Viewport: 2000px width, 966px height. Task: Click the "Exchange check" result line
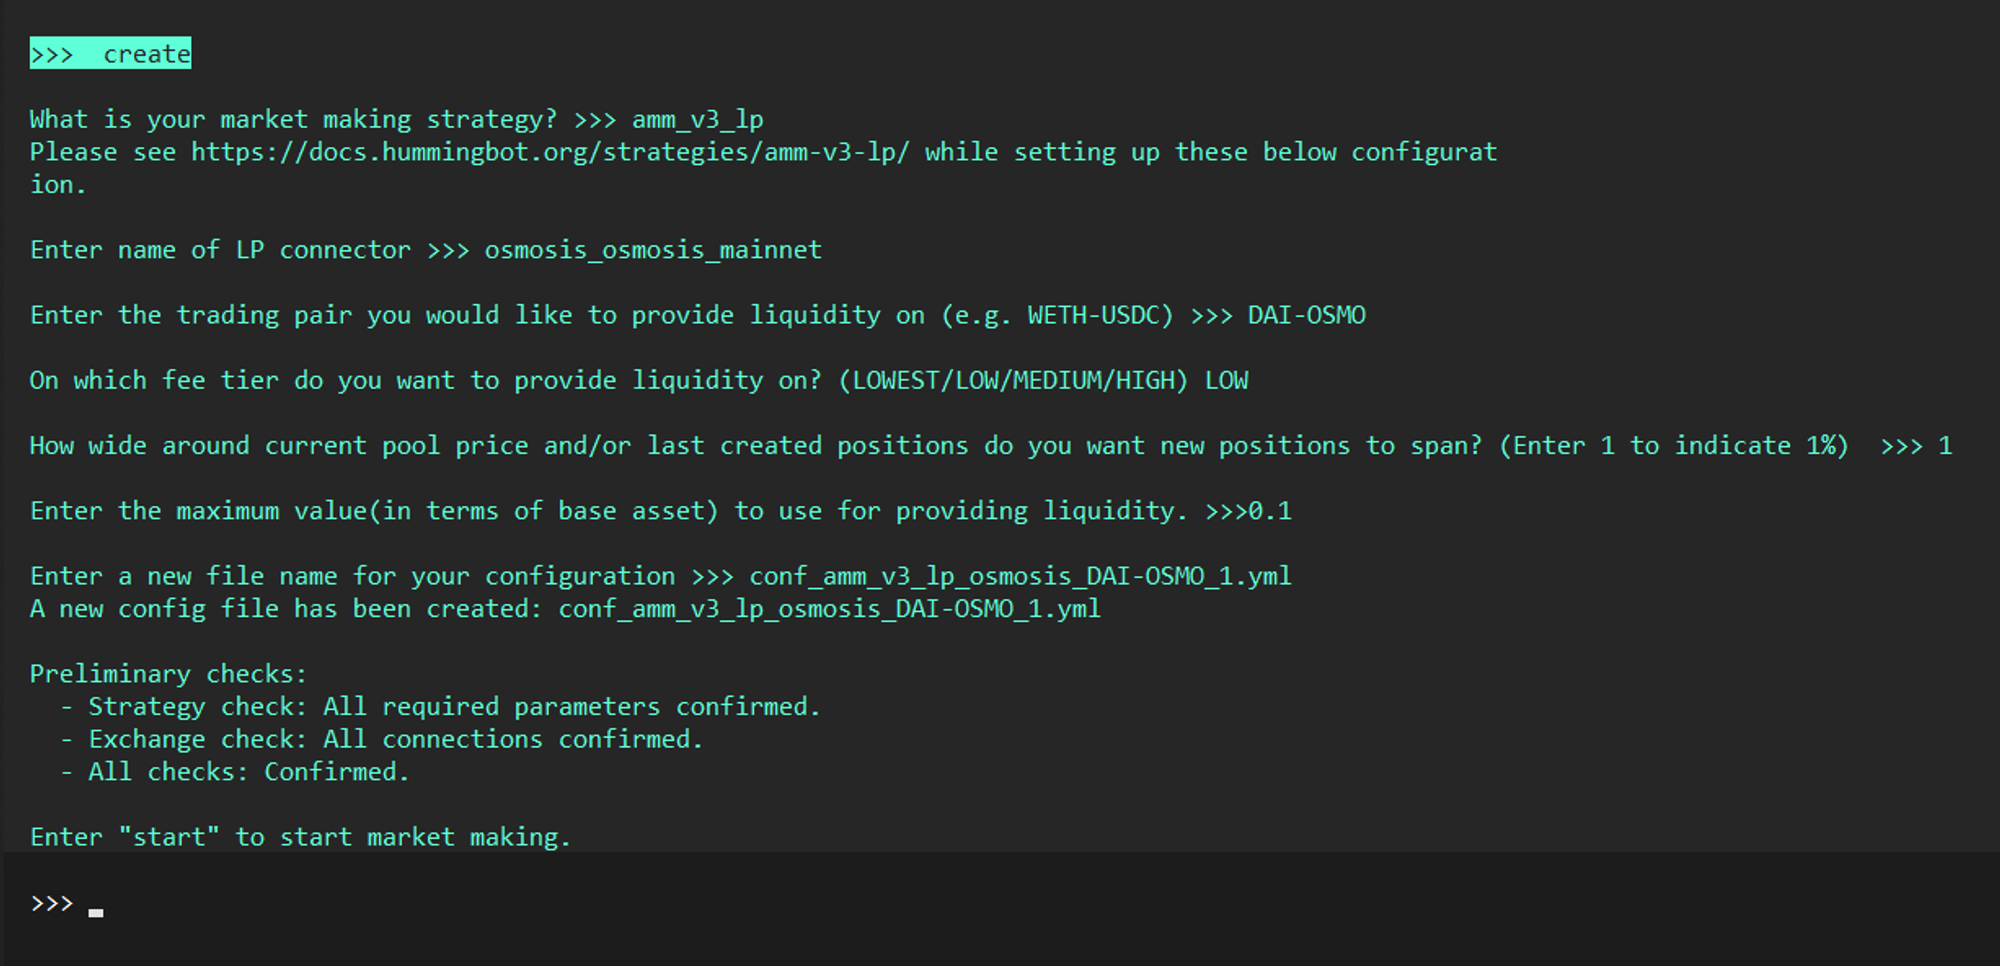[x=395, y=740]
